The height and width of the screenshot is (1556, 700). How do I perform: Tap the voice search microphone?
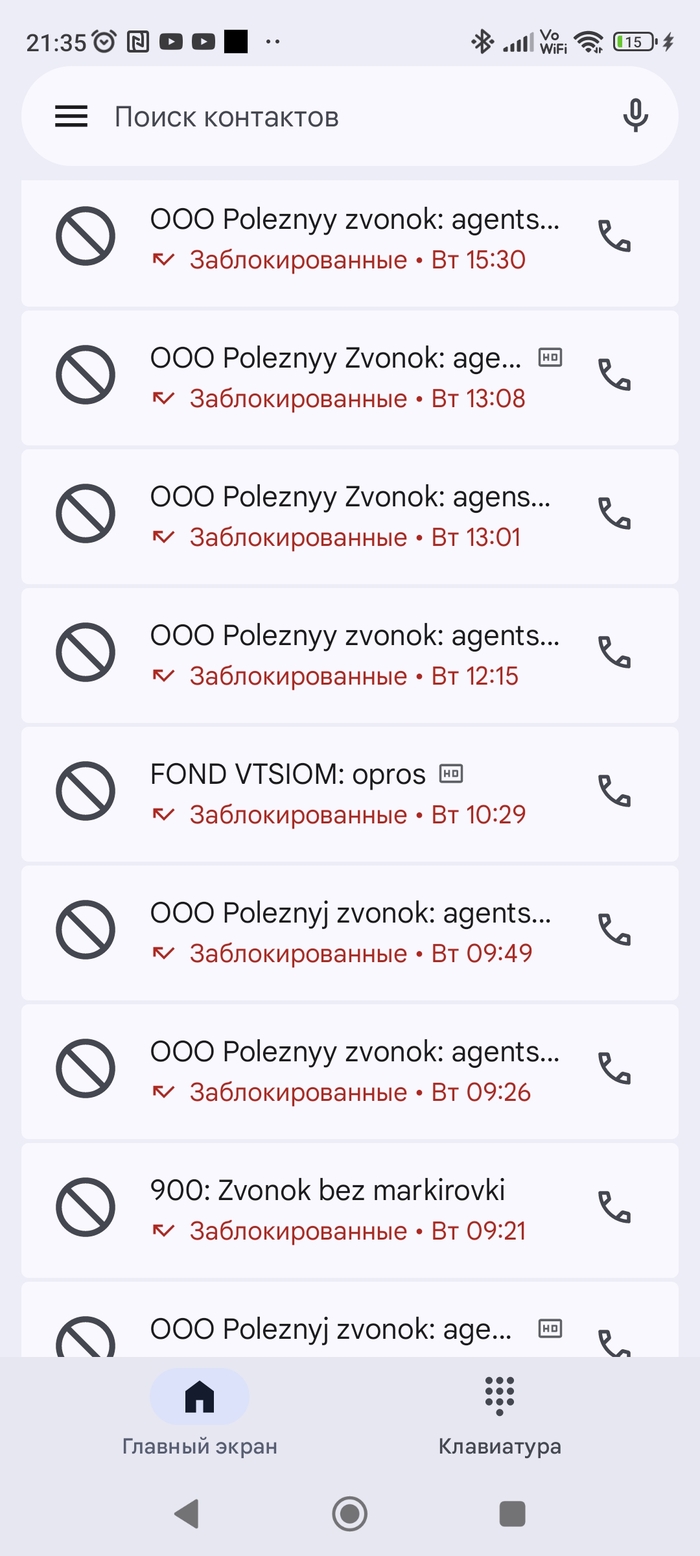[x=635, y=117]
